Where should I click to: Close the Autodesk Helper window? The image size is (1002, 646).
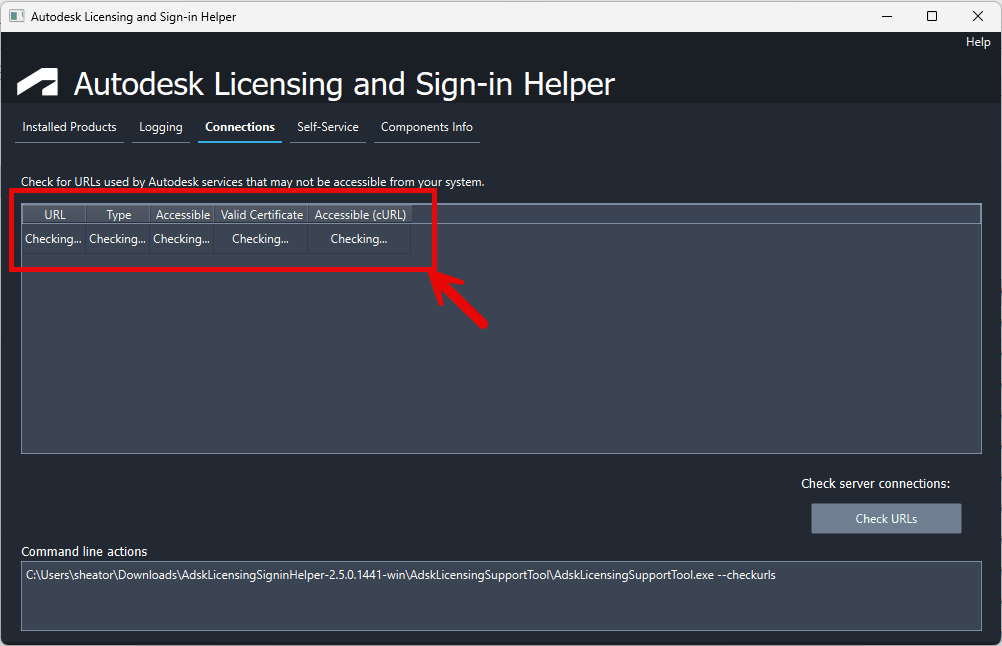click(978, 17)
